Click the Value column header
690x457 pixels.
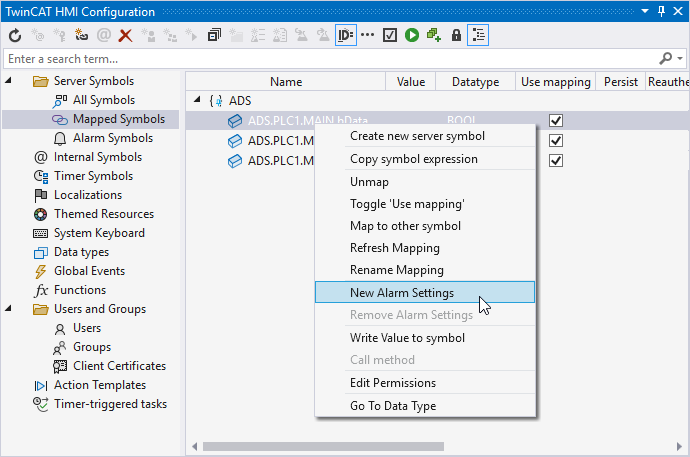coord(411,82)
